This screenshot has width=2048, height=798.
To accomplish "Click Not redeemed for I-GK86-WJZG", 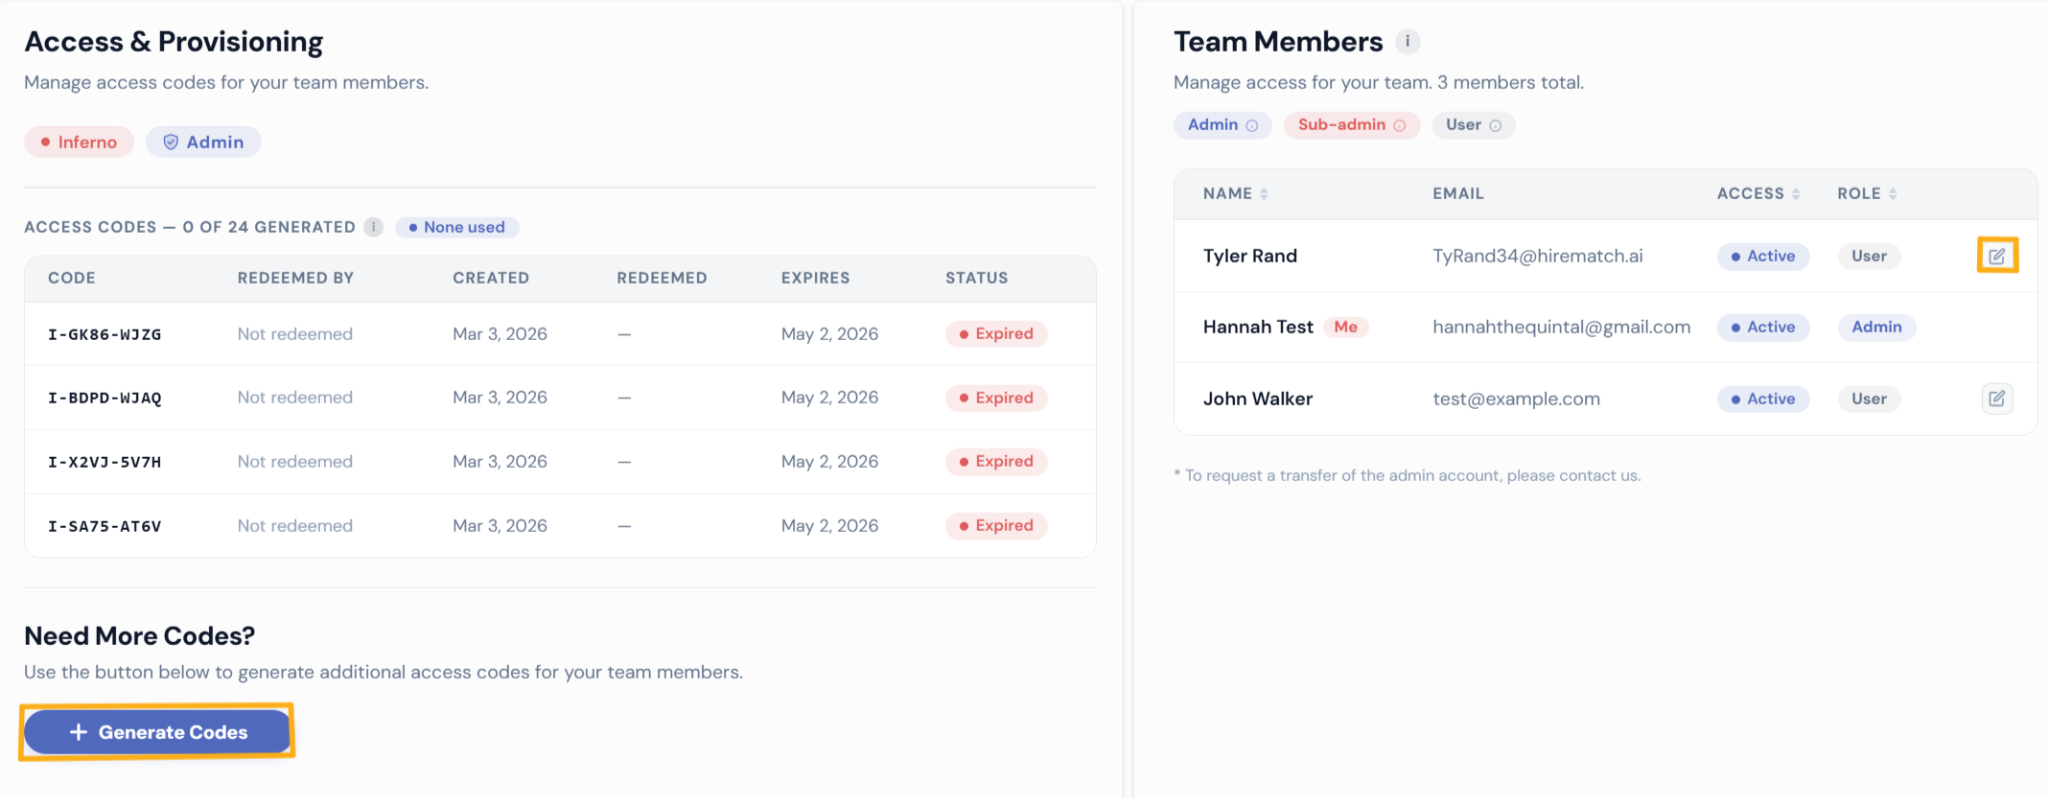I will pos(295,334).
